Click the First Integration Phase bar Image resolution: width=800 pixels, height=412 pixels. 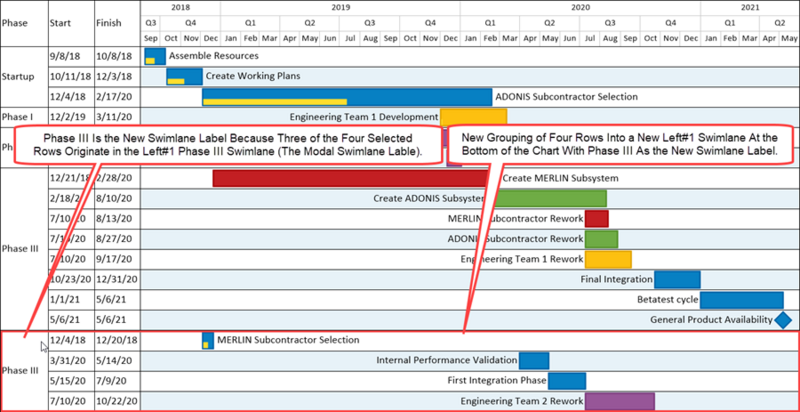(x=567, y=381)
